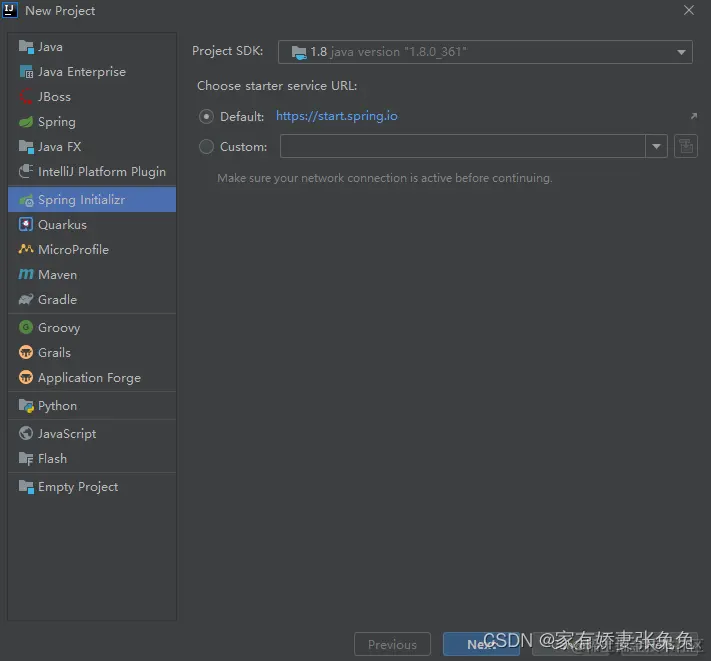Click the SDK folder icon in combo box
The width and height of the screenshot is (711, 661).
point(299,53)
